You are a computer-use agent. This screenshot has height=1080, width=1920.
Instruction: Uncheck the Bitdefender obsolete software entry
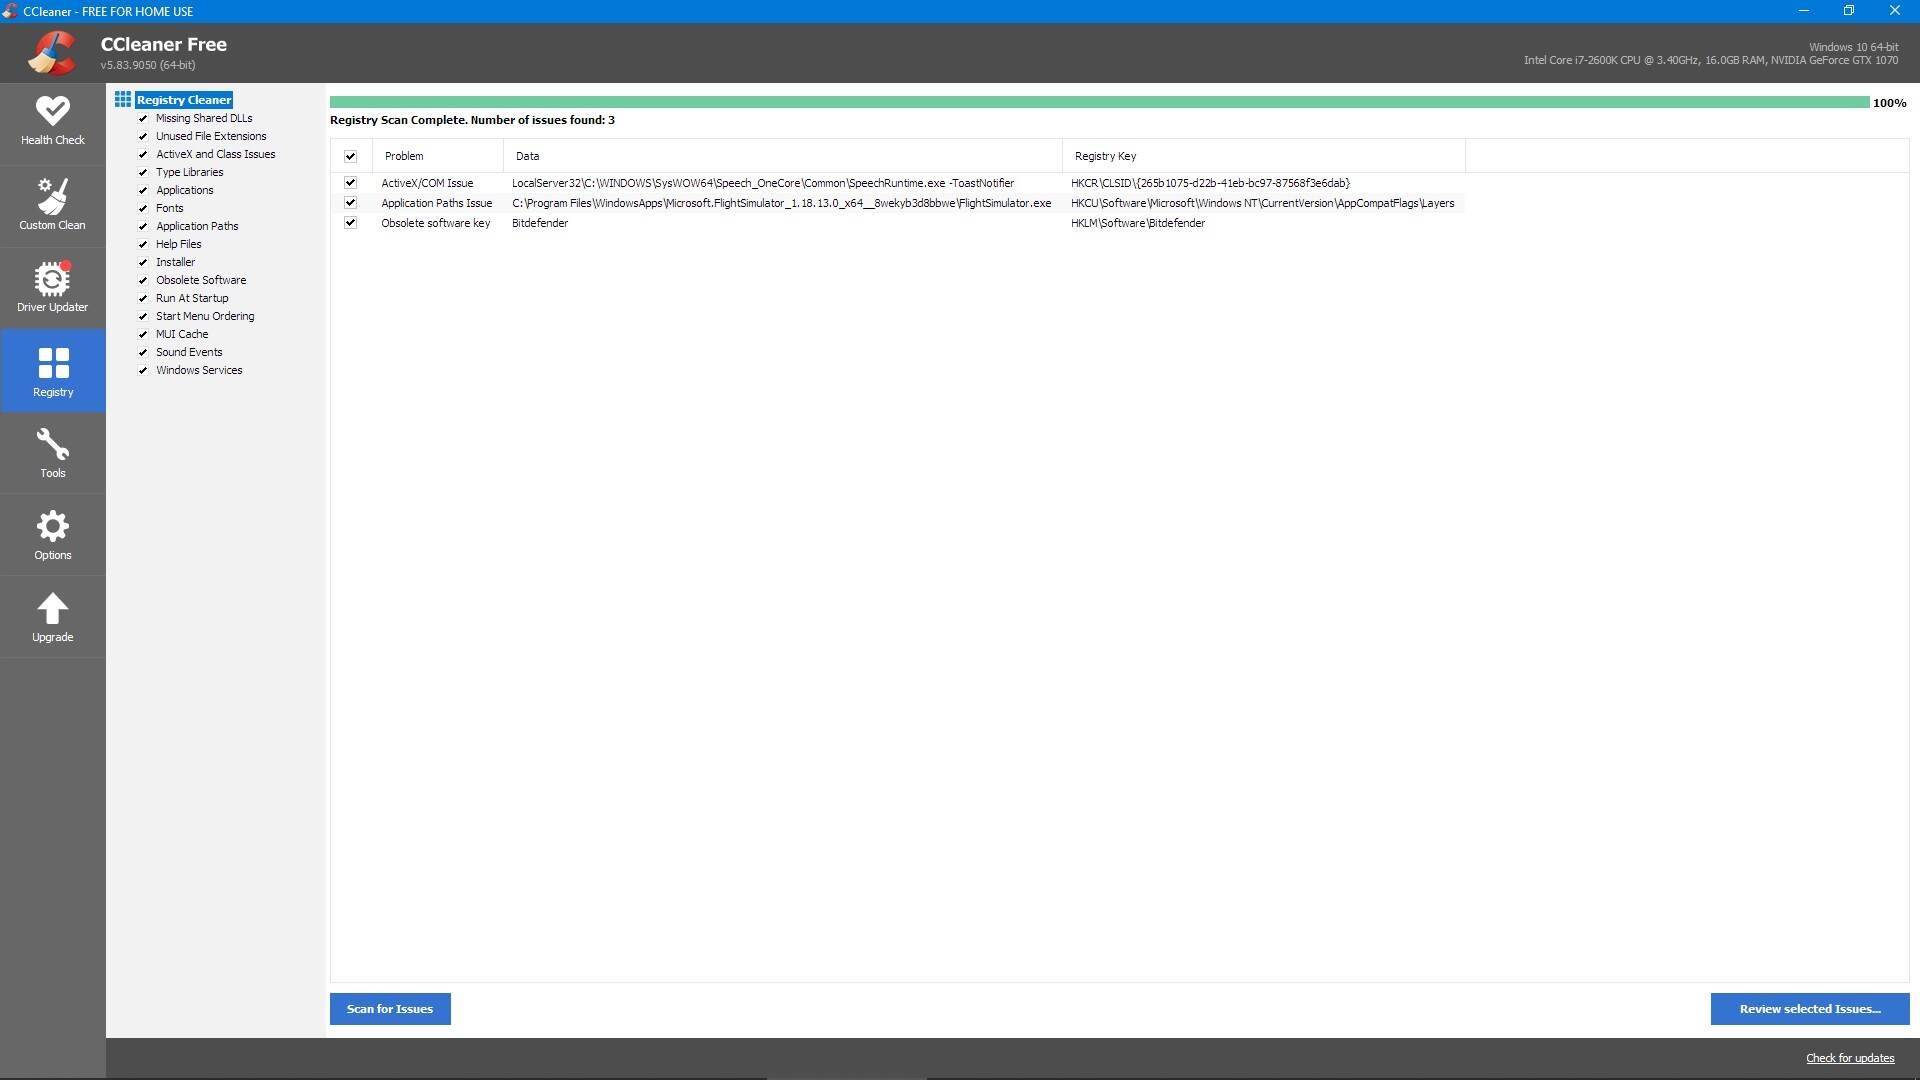point(350,223)
